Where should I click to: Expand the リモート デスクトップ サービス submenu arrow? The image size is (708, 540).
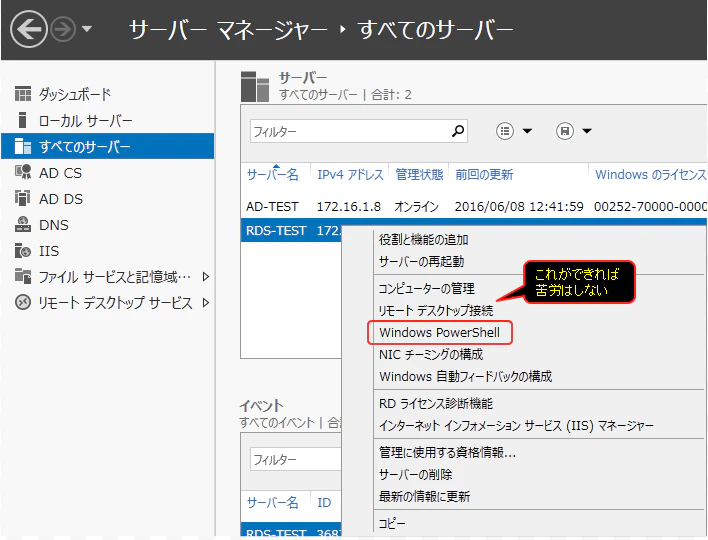(x=206, y=303)
